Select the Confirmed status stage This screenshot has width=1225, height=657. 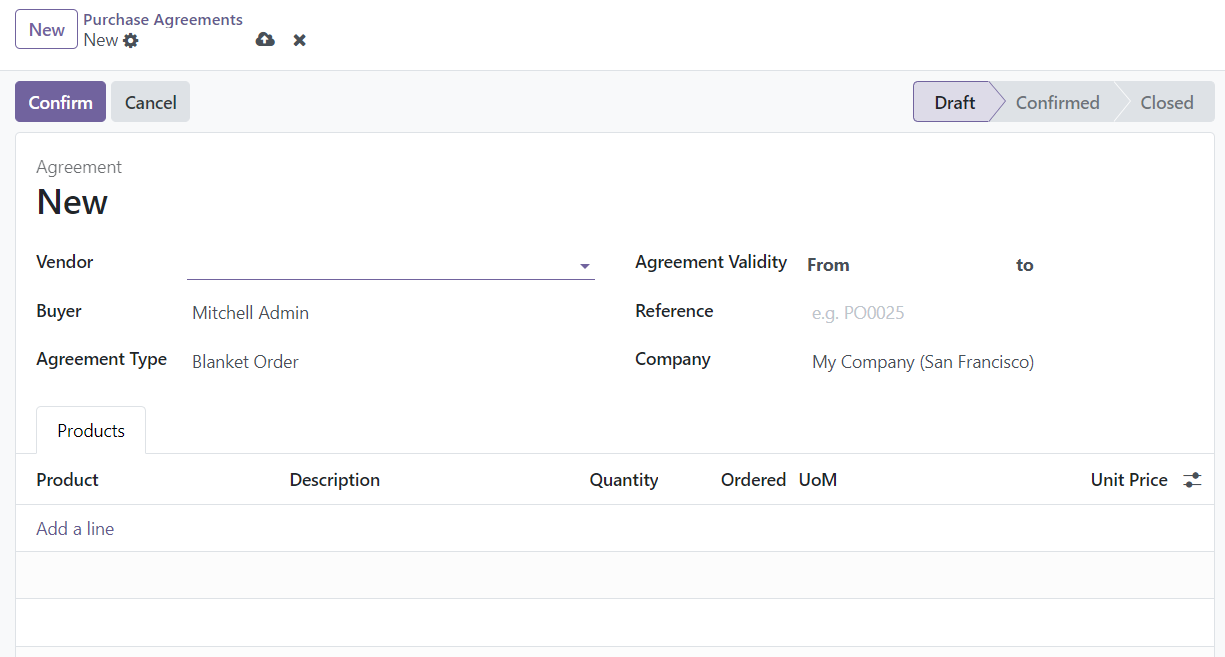(x=1057, y=102)
